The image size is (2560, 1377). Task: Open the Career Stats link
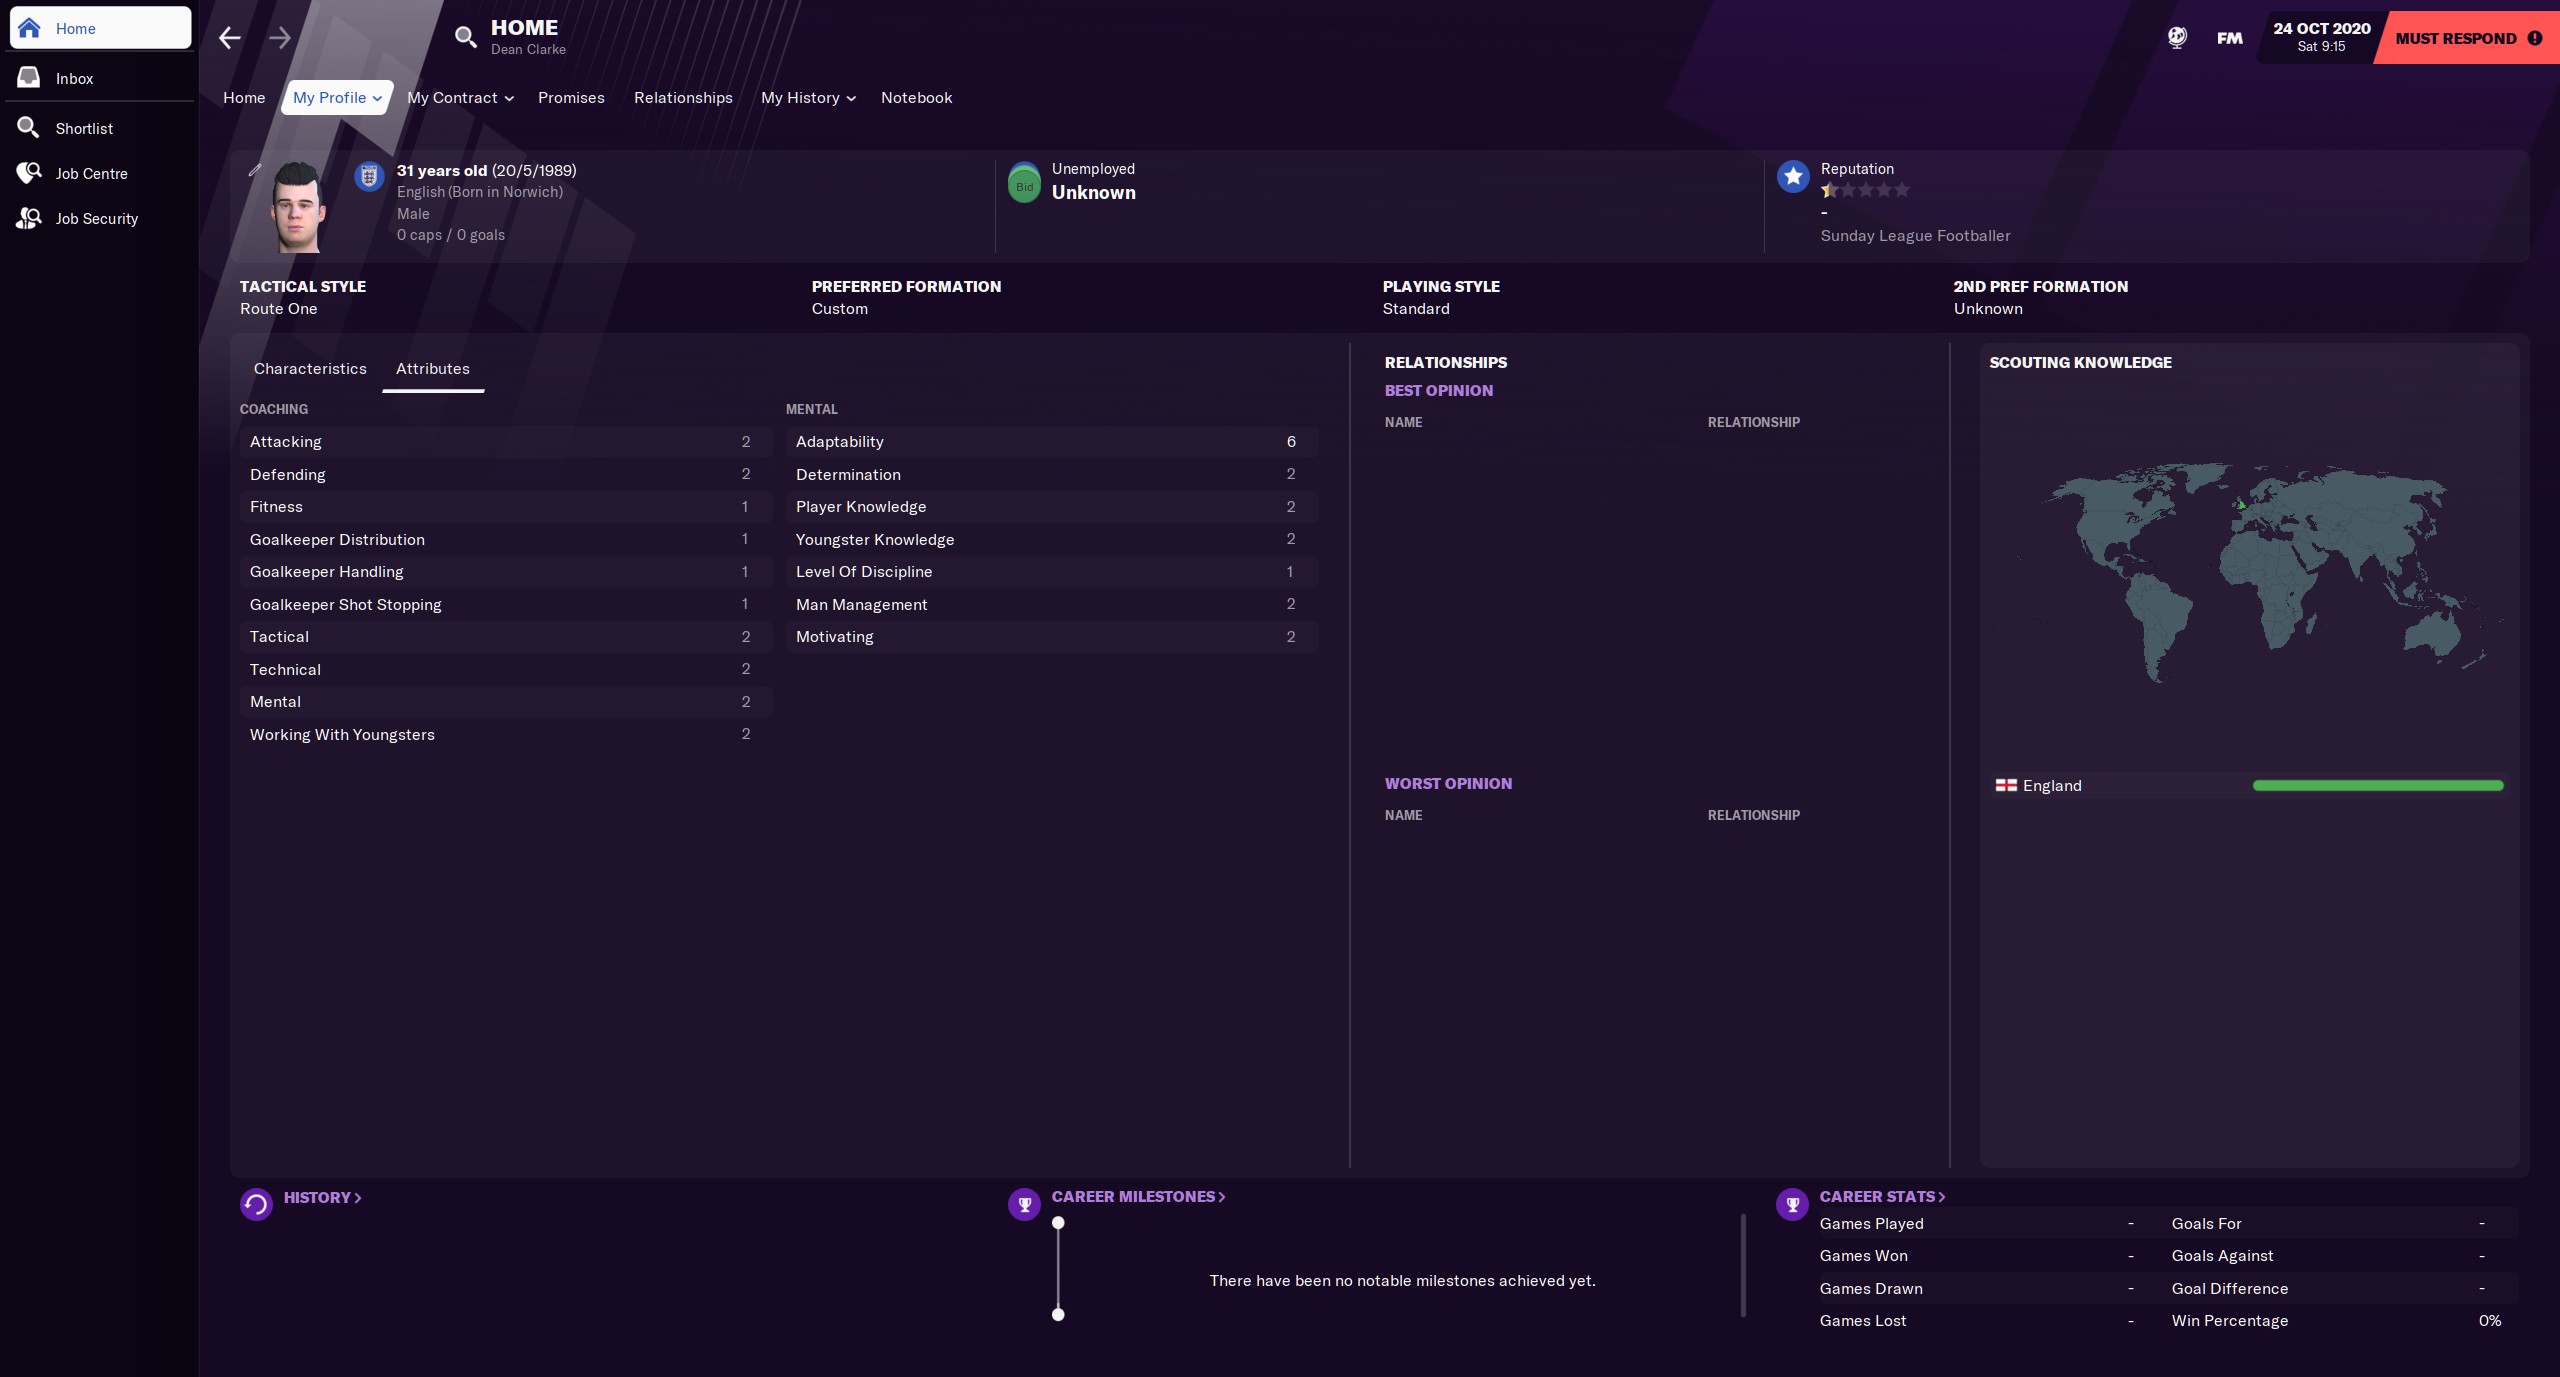(x=1881, y=1197)
